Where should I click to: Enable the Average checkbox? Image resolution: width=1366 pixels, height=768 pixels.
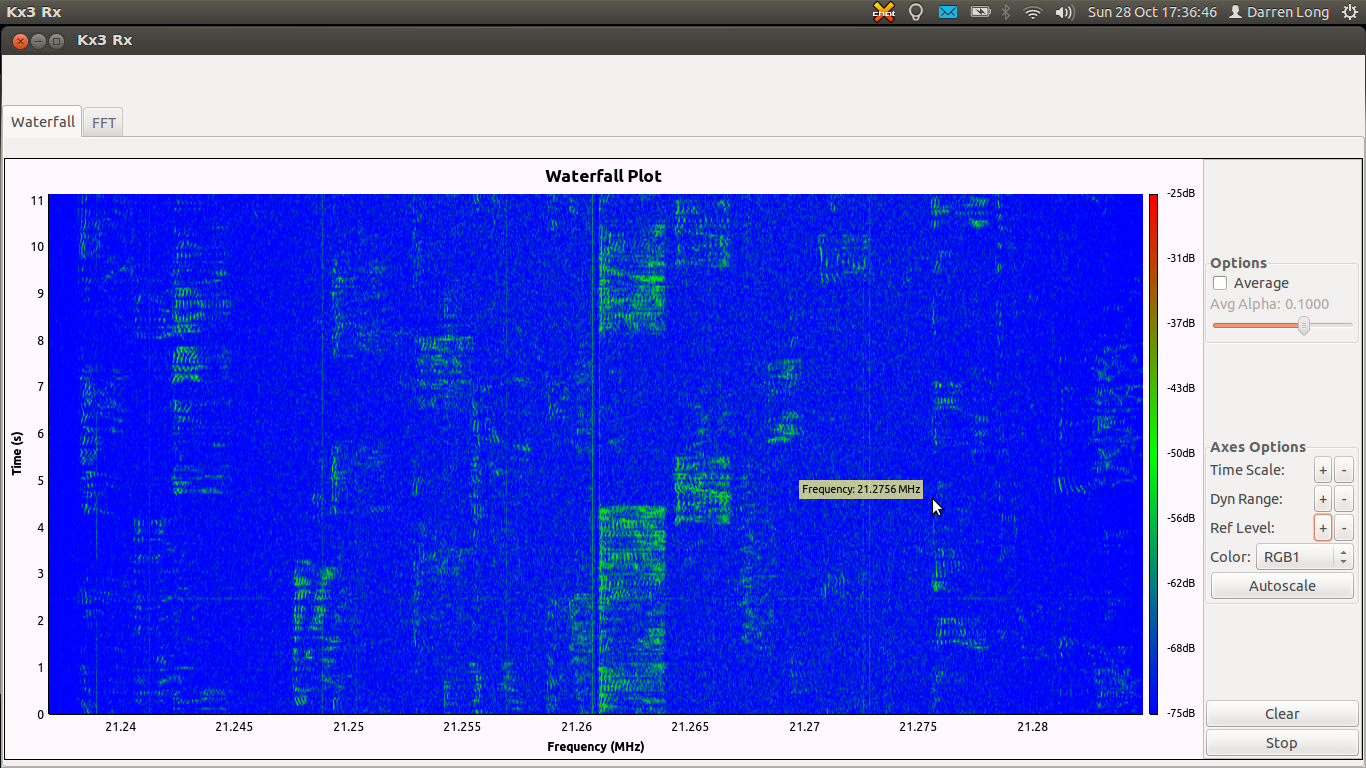tap(1219, 283)
